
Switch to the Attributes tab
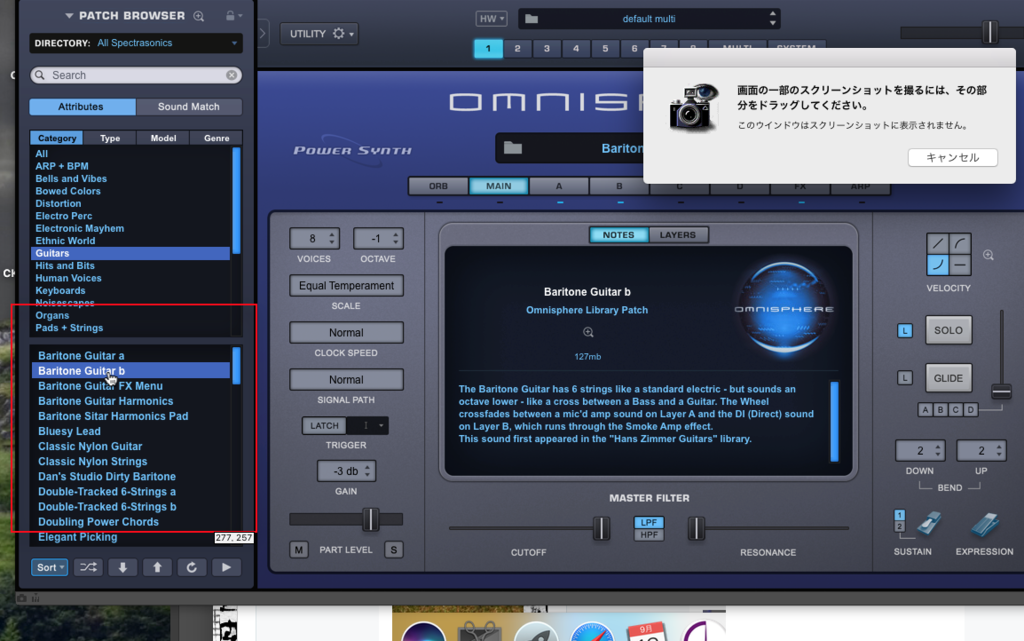(81, 106)
